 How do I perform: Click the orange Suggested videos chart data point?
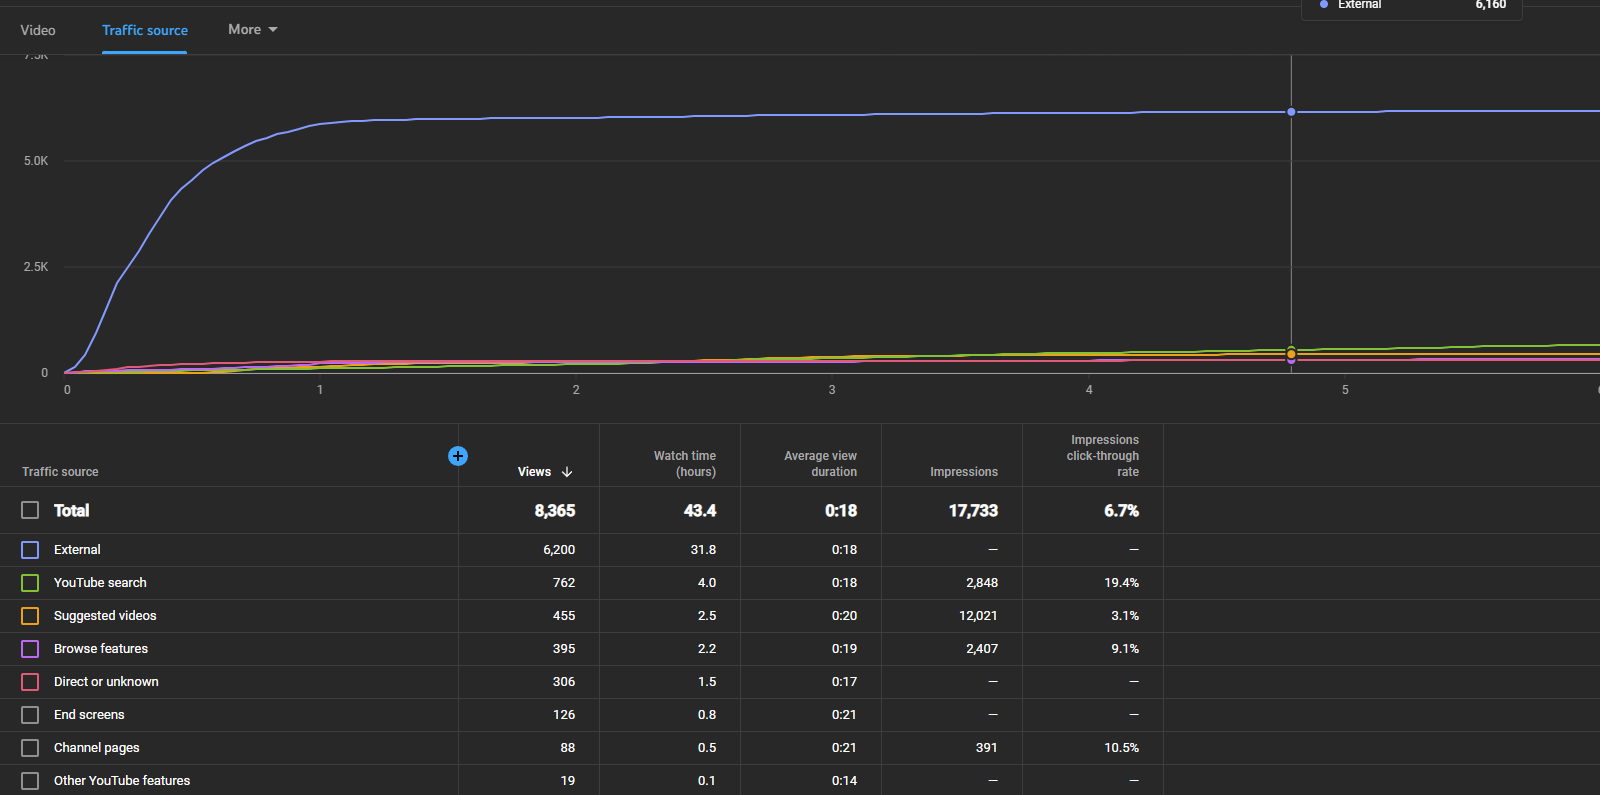point(1291,354)
